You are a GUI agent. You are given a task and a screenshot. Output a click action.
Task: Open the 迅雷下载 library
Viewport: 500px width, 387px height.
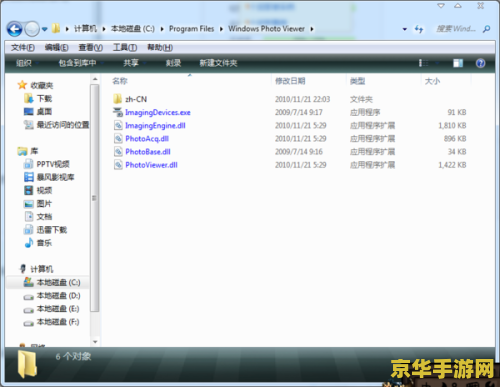[x=52, y=230]
